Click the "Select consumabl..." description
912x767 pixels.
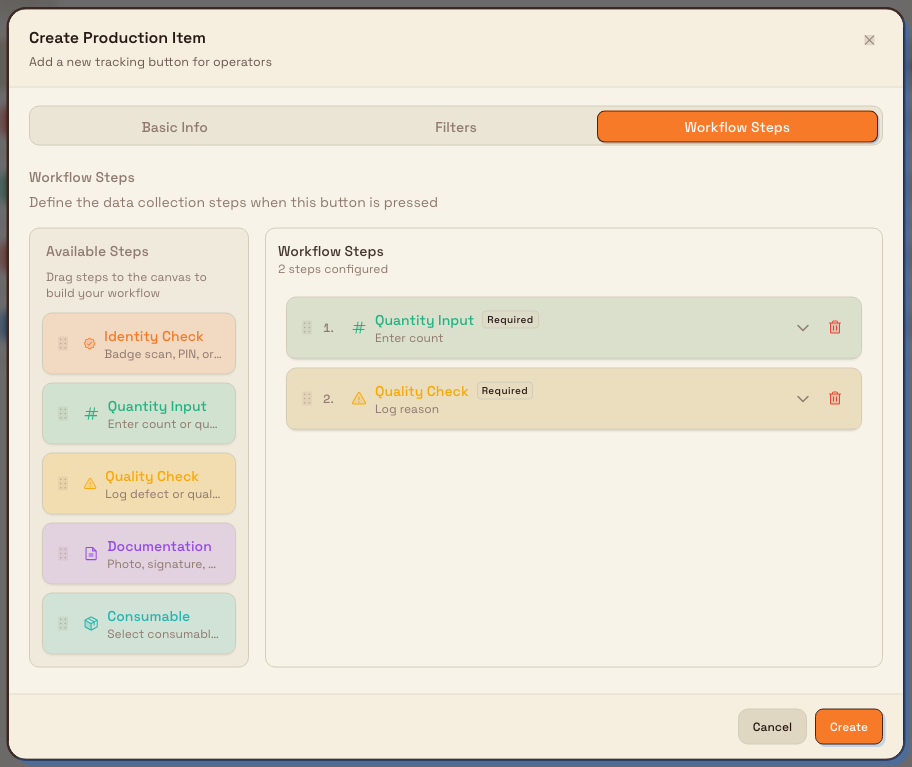pos(163,634)
